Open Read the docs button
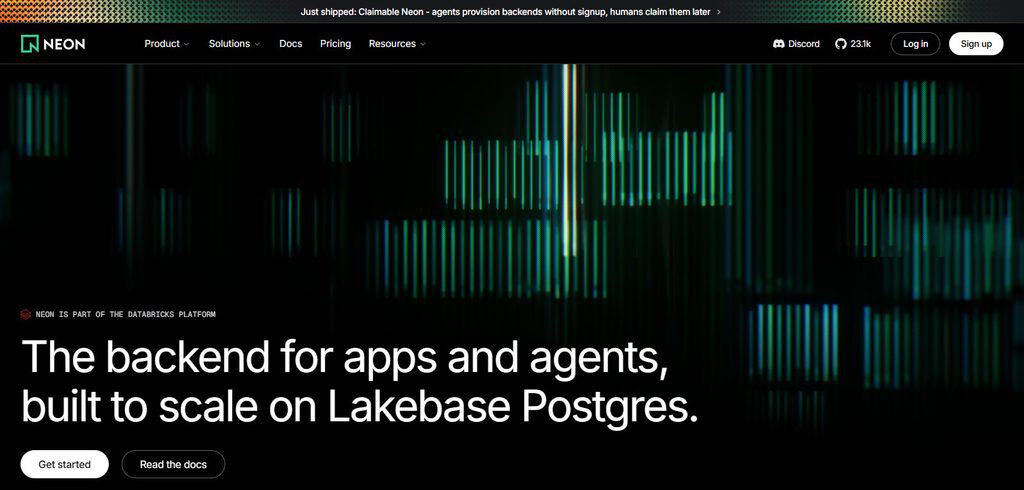This screenshot has height=490, width=1024. [x=173, y=465]
